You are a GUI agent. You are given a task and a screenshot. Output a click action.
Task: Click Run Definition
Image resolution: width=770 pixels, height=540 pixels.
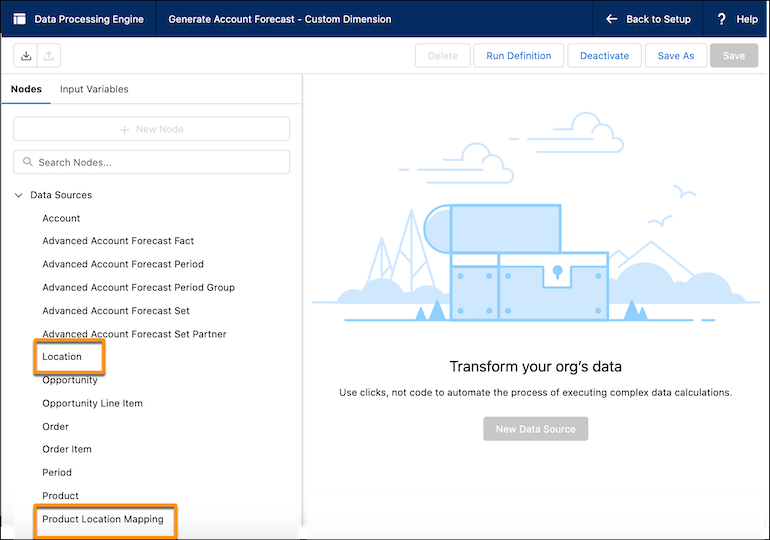(x=519, y=55)
